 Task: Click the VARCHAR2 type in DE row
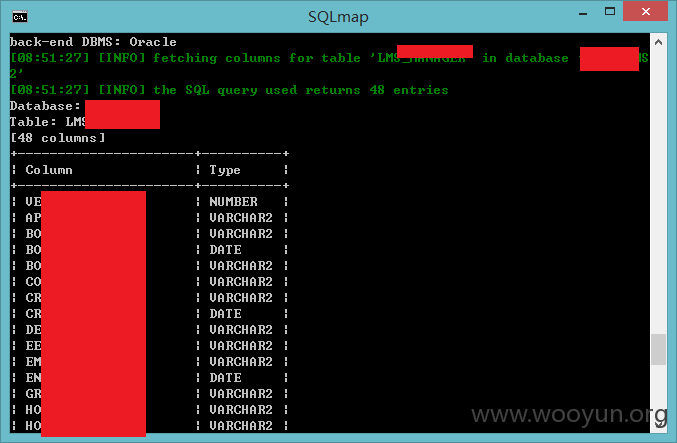[x=241, y=329]
